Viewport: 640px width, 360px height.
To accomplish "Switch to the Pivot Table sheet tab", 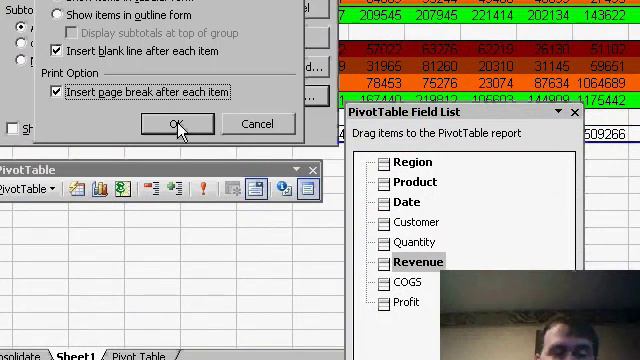I will coord(138,356).
